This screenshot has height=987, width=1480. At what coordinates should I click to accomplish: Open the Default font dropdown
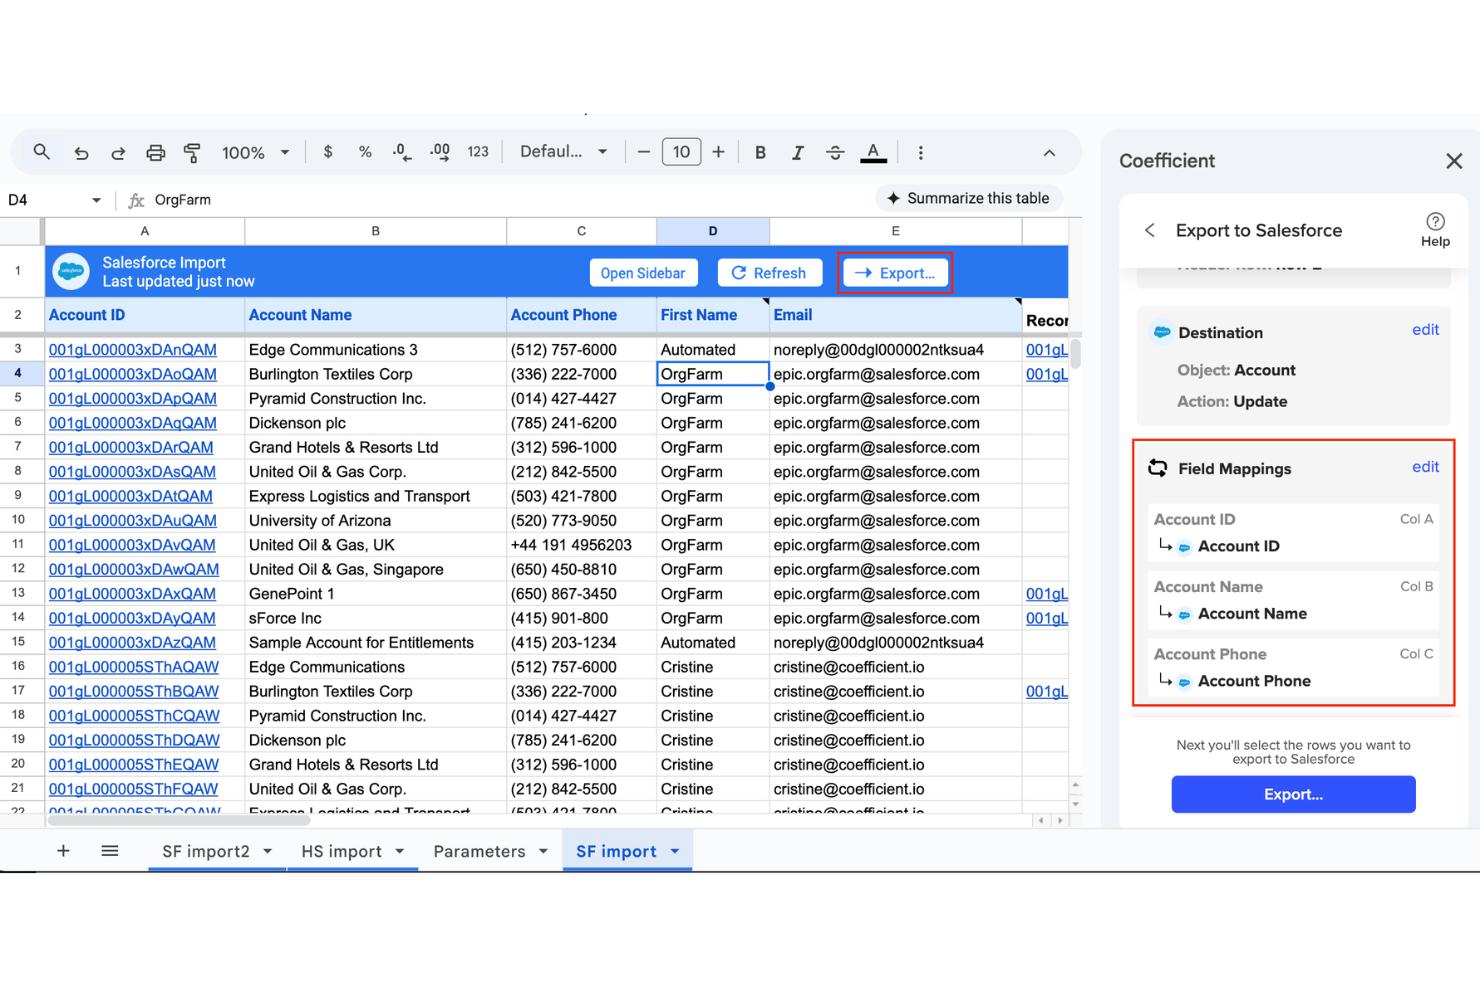(562, 151)
